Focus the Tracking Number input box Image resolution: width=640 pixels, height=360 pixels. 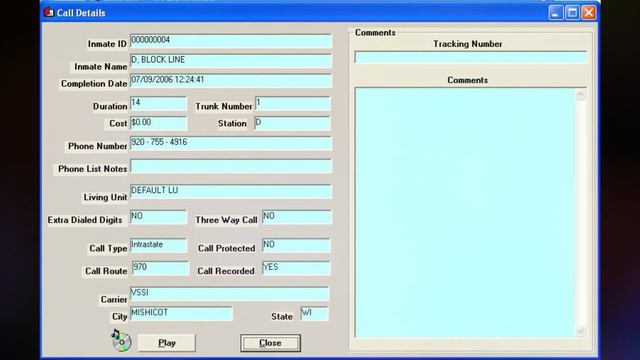click(x=471, y=57)
